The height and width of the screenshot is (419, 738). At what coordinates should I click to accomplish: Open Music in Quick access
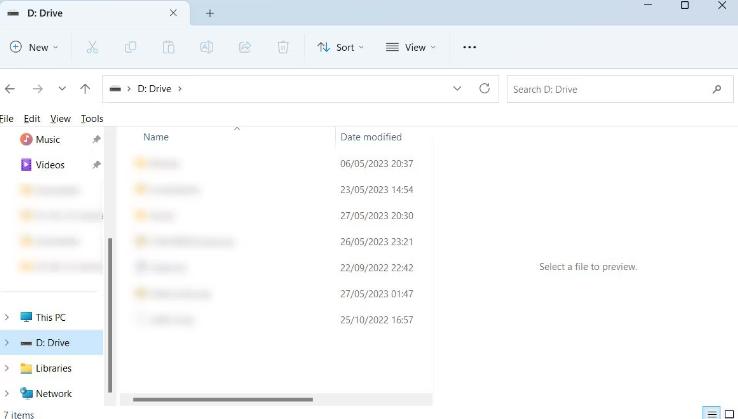point(48,139)
